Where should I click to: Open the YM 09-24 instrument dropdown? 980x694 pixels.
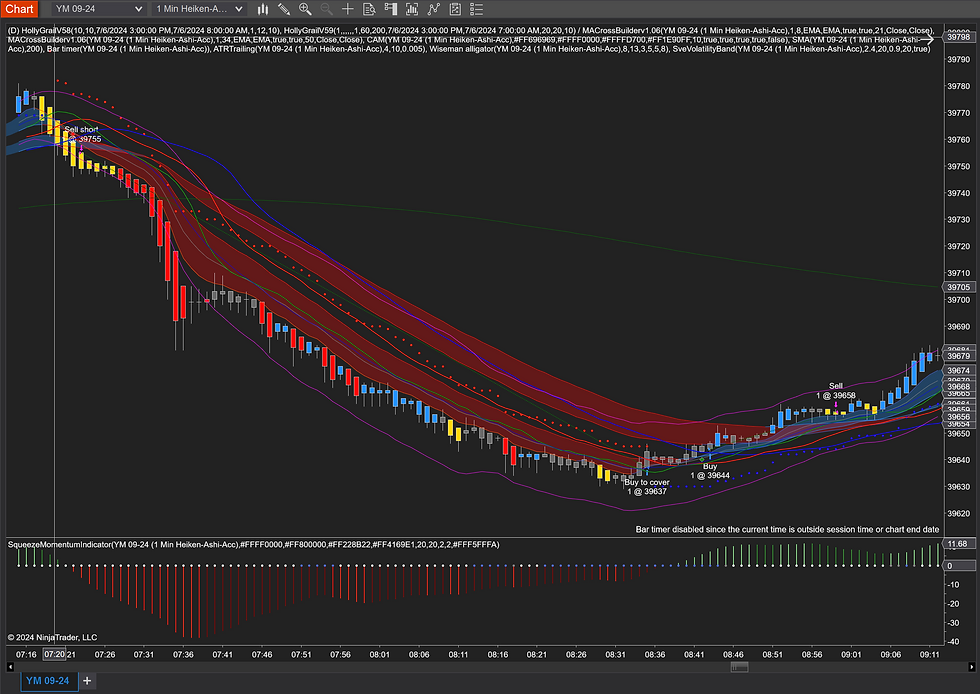[x=99, y=9]
